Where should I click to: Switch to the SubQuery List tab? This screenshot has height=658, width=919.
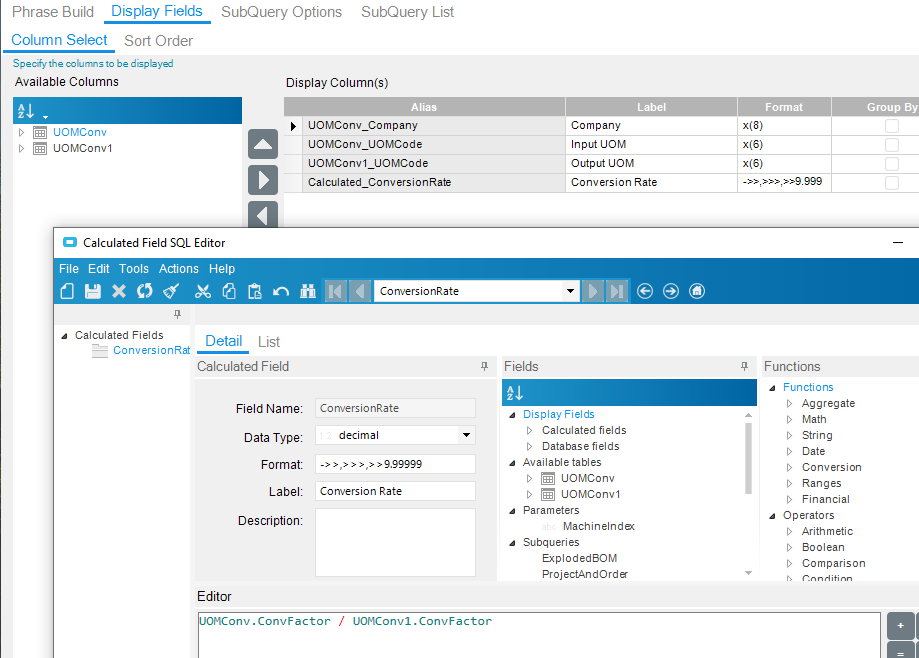tap(407, 12)
